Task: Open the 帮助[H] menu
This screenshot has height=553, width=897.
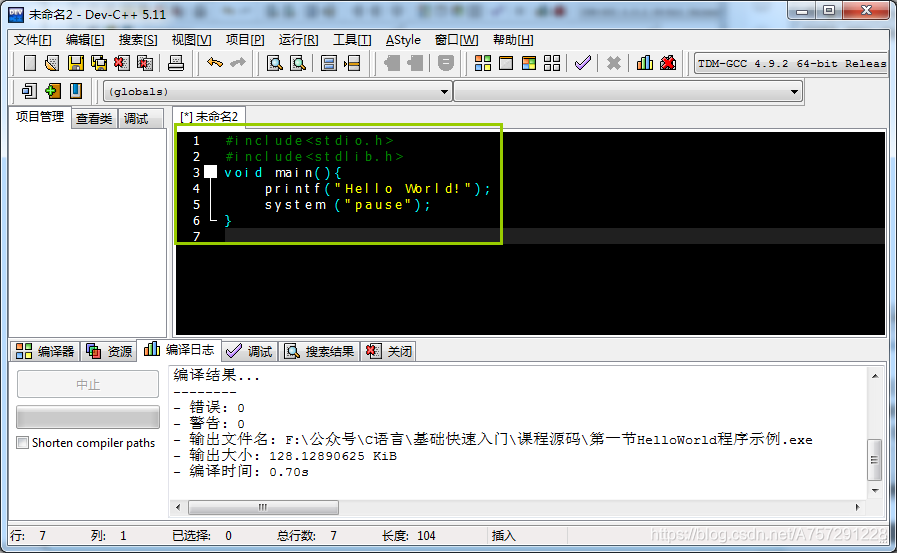Action: (513, 40)
